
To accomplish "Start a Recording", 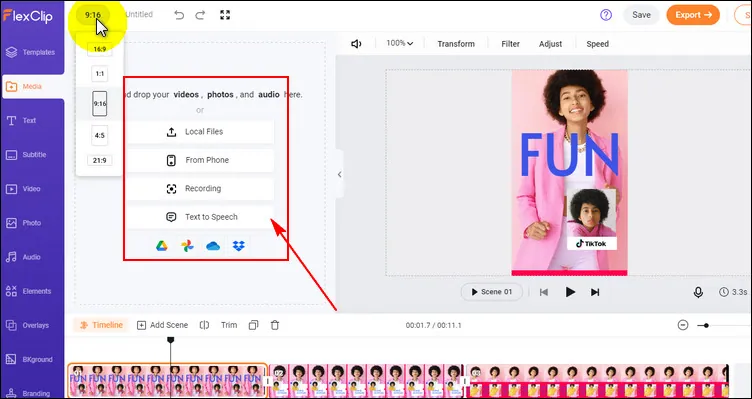I will [x=200, y=188].
